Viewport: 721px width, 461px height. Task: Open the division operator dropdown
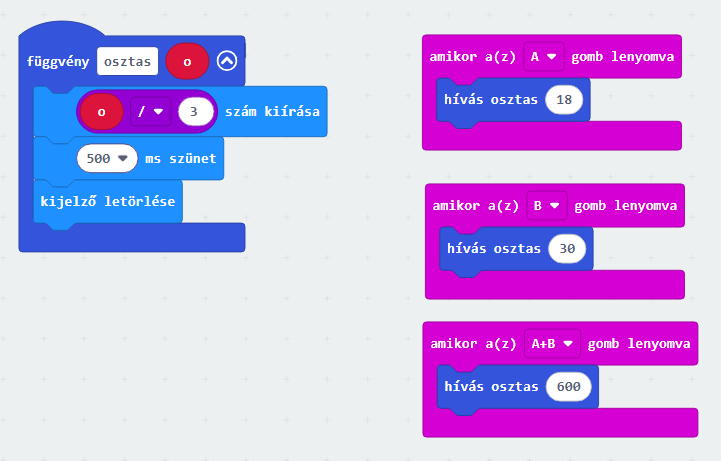[x=151, y=111]
